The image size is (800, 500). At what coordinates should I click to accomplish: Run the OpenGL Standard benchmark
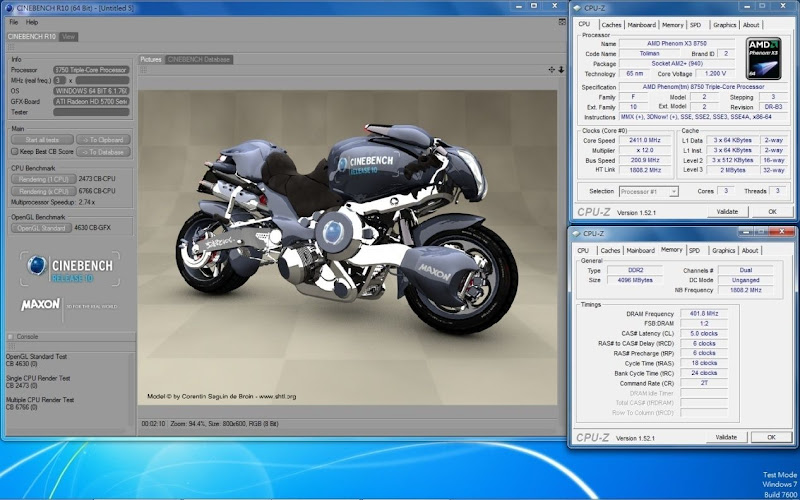point(41,228)
